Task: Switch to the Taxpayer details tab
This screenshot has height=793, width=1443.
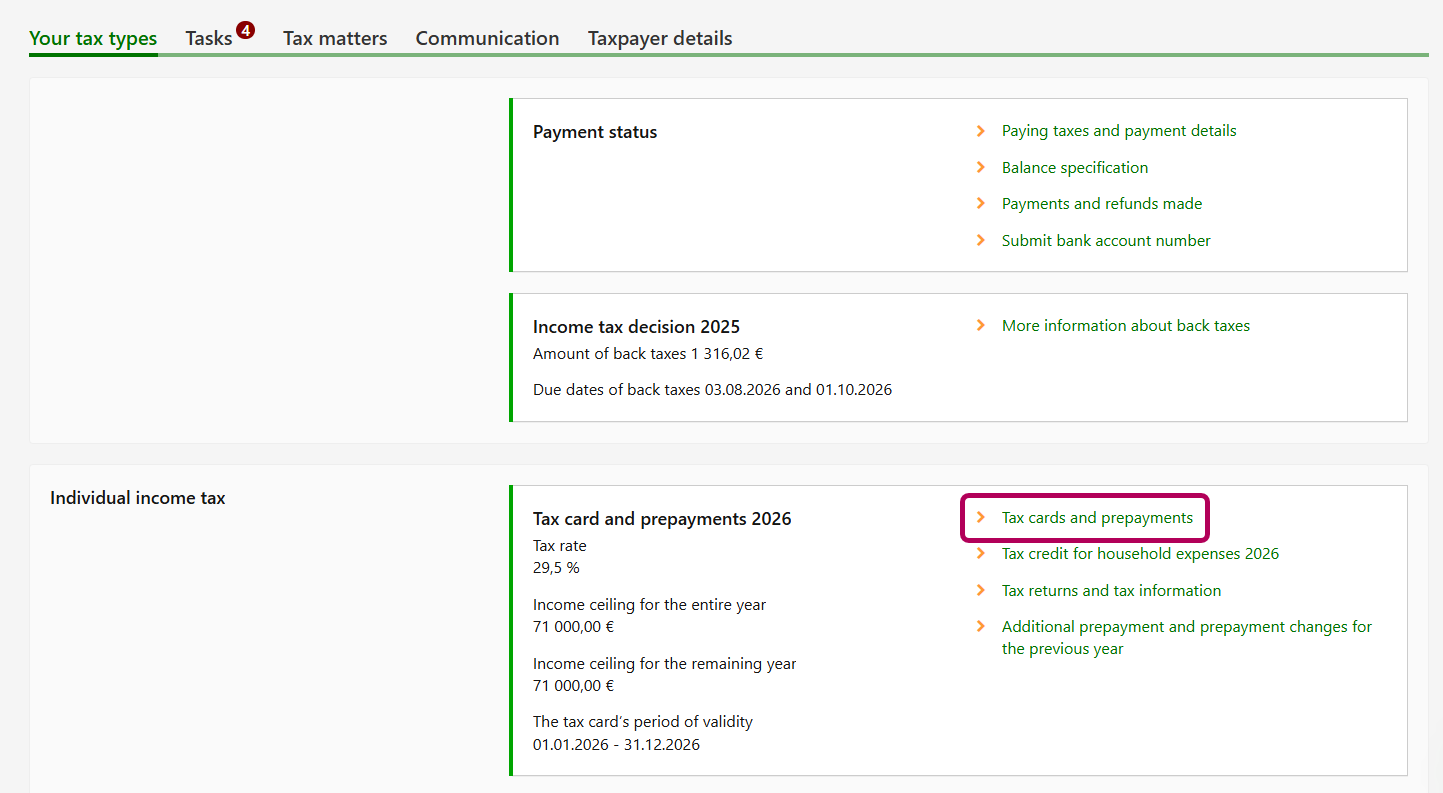Action: point(660,38)
